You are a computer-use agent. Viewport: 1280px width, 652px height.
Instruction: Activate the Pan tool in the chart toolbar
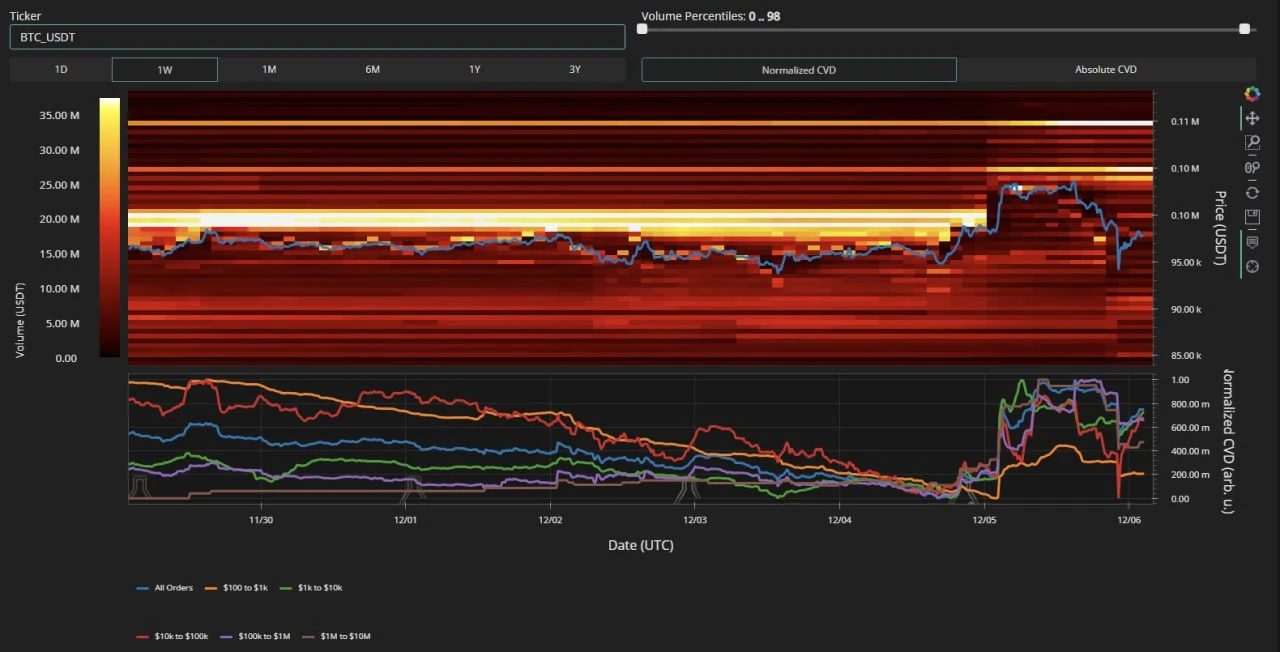[1252, 118]
